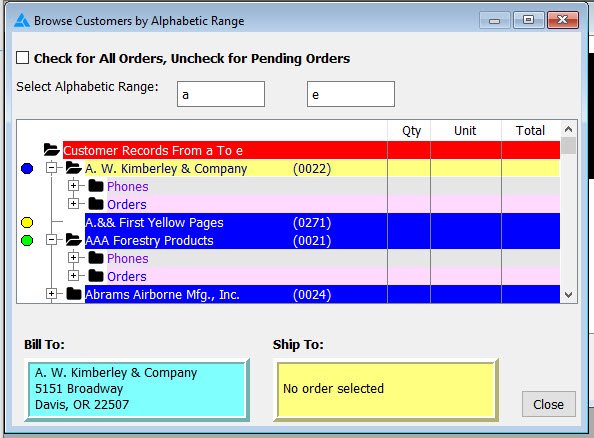The height and width of the screenshot is (438, 594).
Task: Check the All Orders checkbox
Action: 22,58
